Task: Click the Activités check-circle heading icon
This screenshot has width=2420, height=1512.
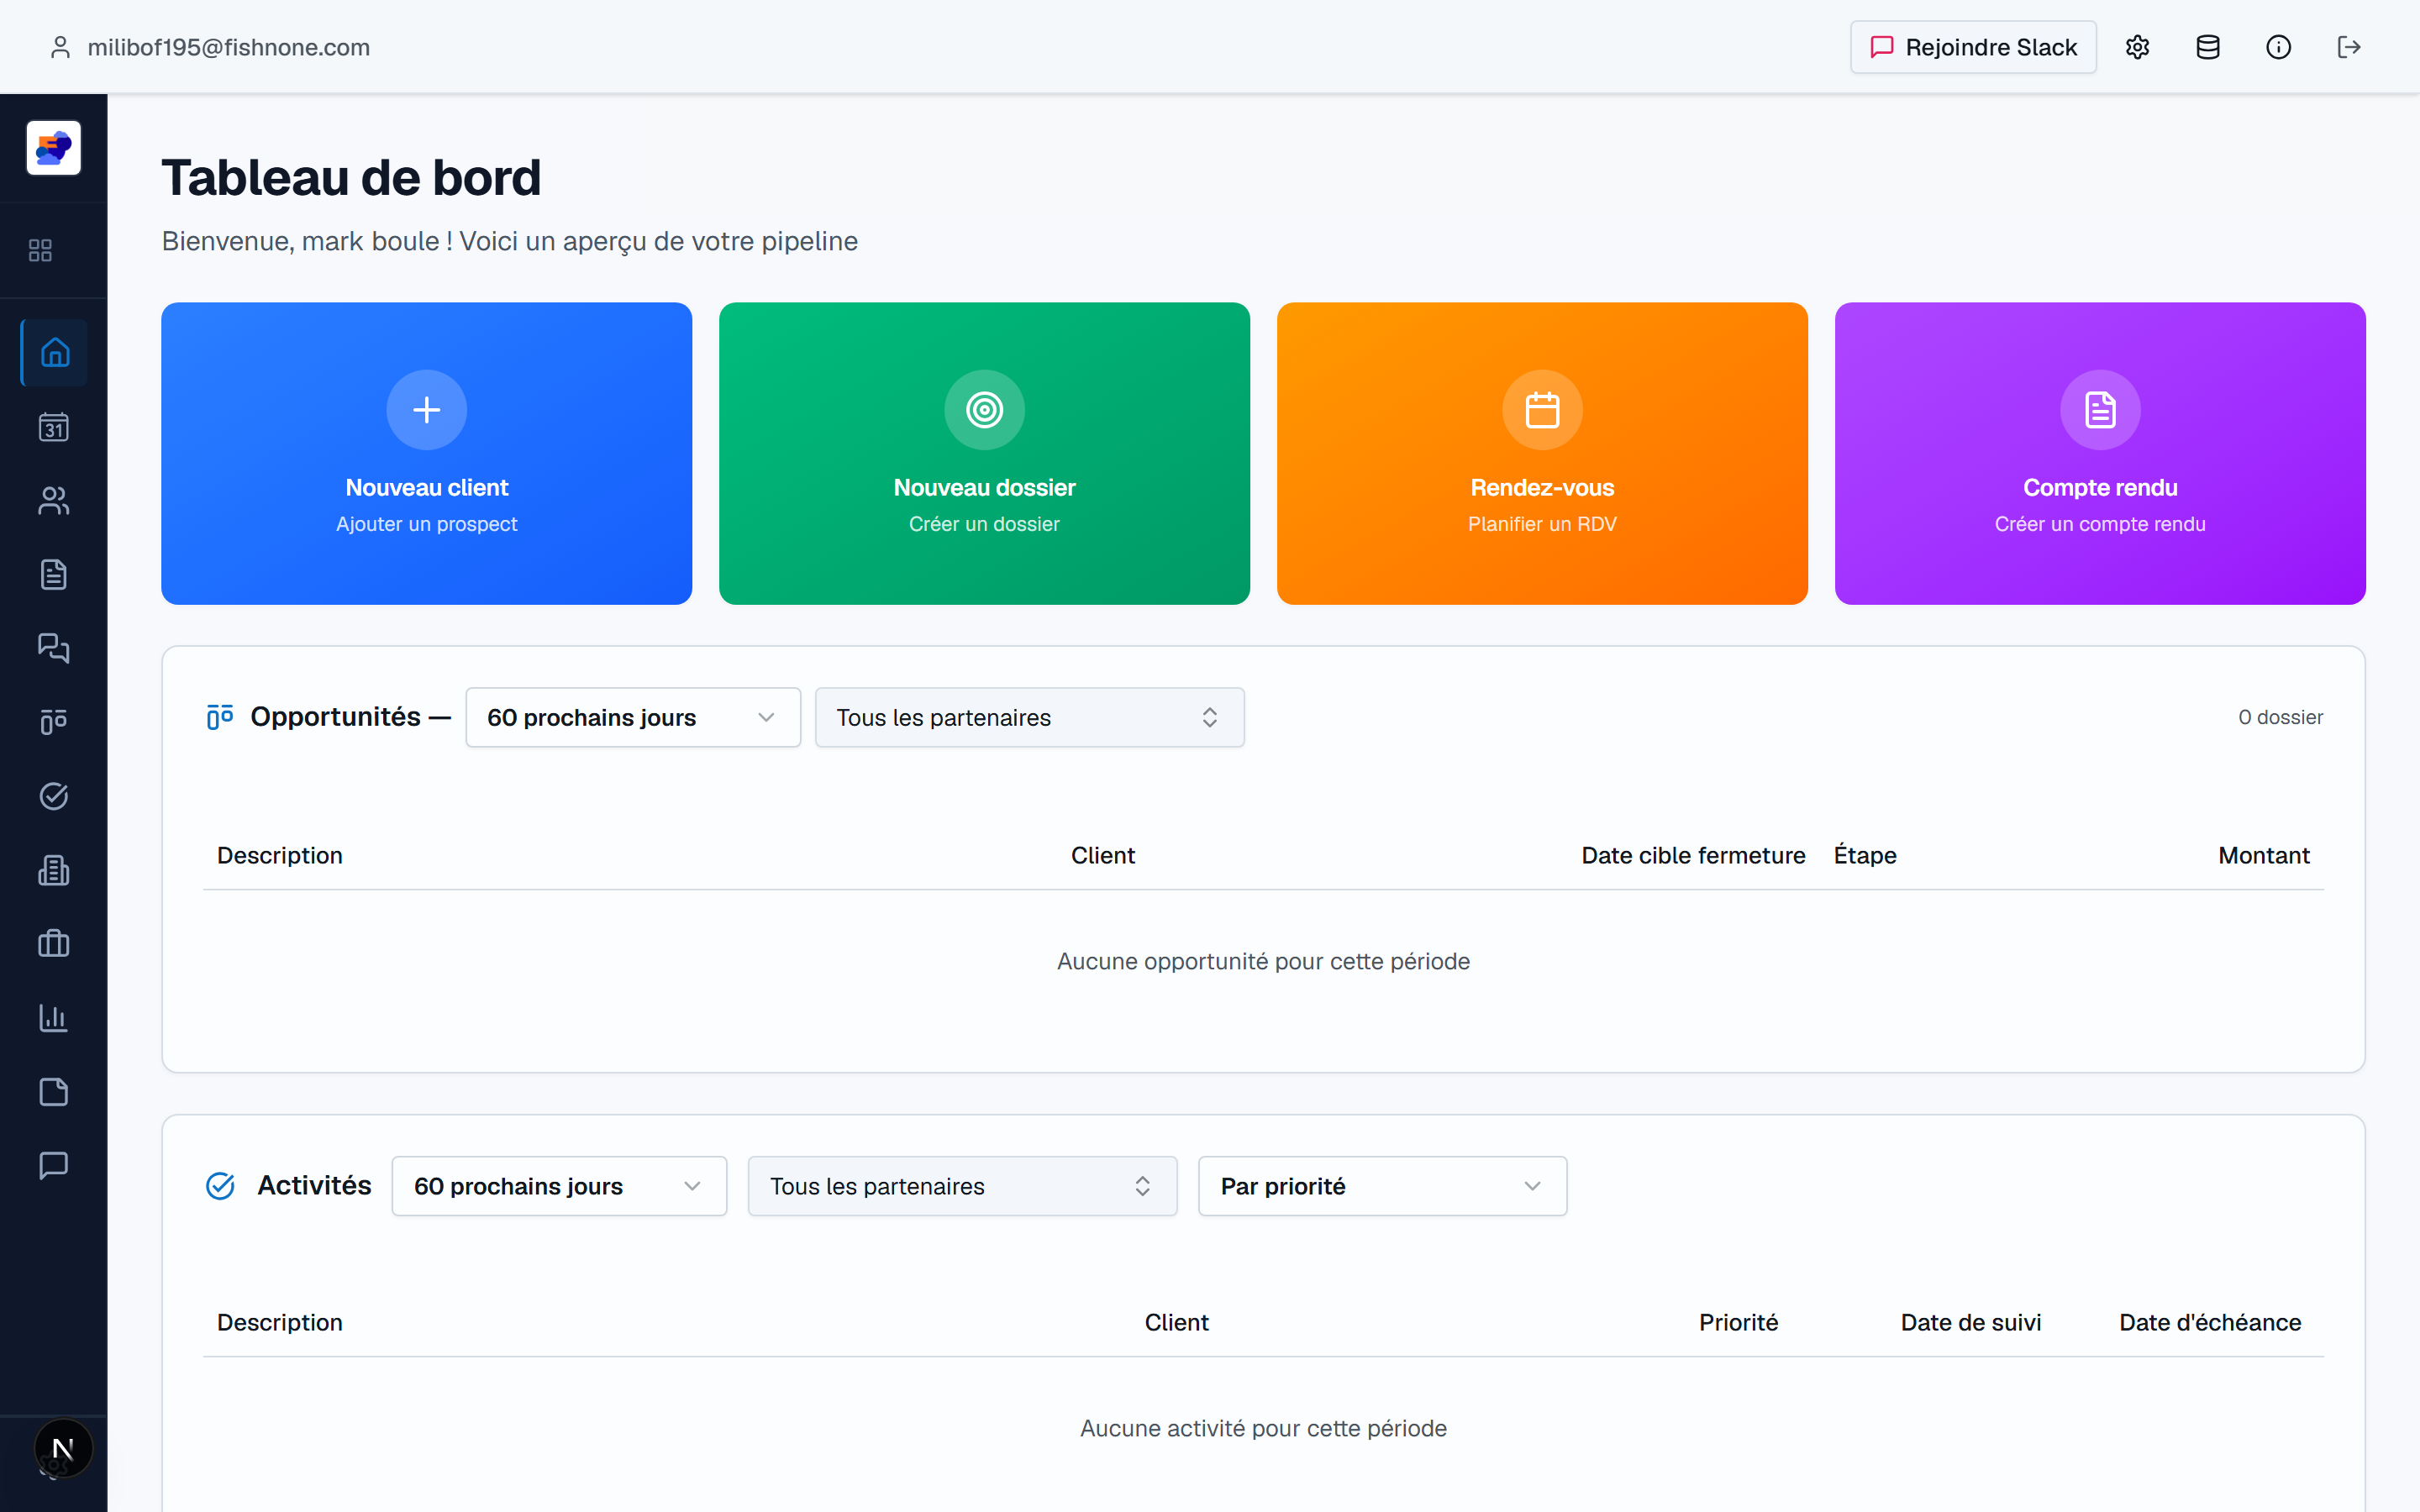Action: [x=220, y=1186]
